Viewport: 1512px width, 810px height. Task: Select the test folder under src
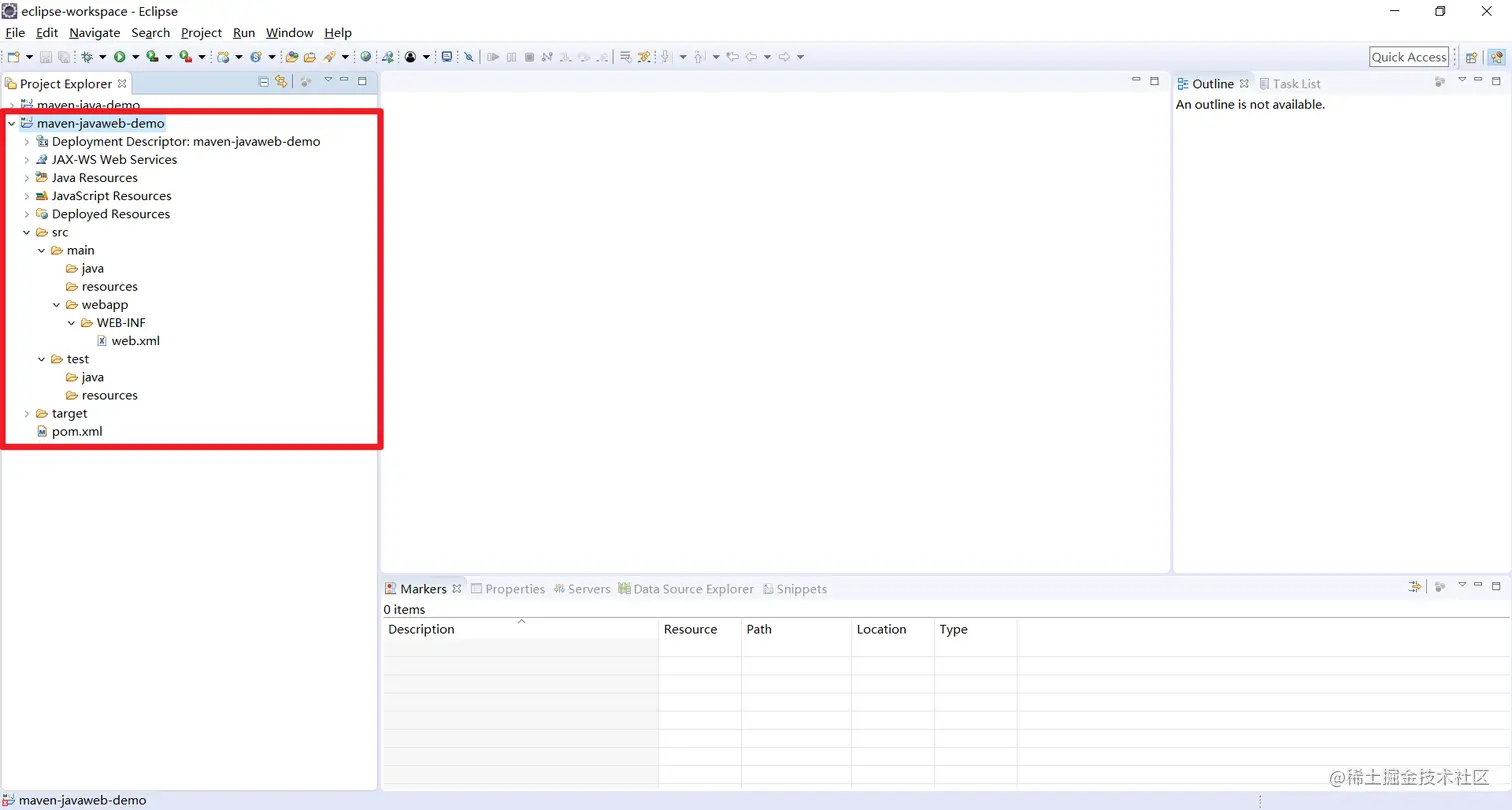pos(77,359)
